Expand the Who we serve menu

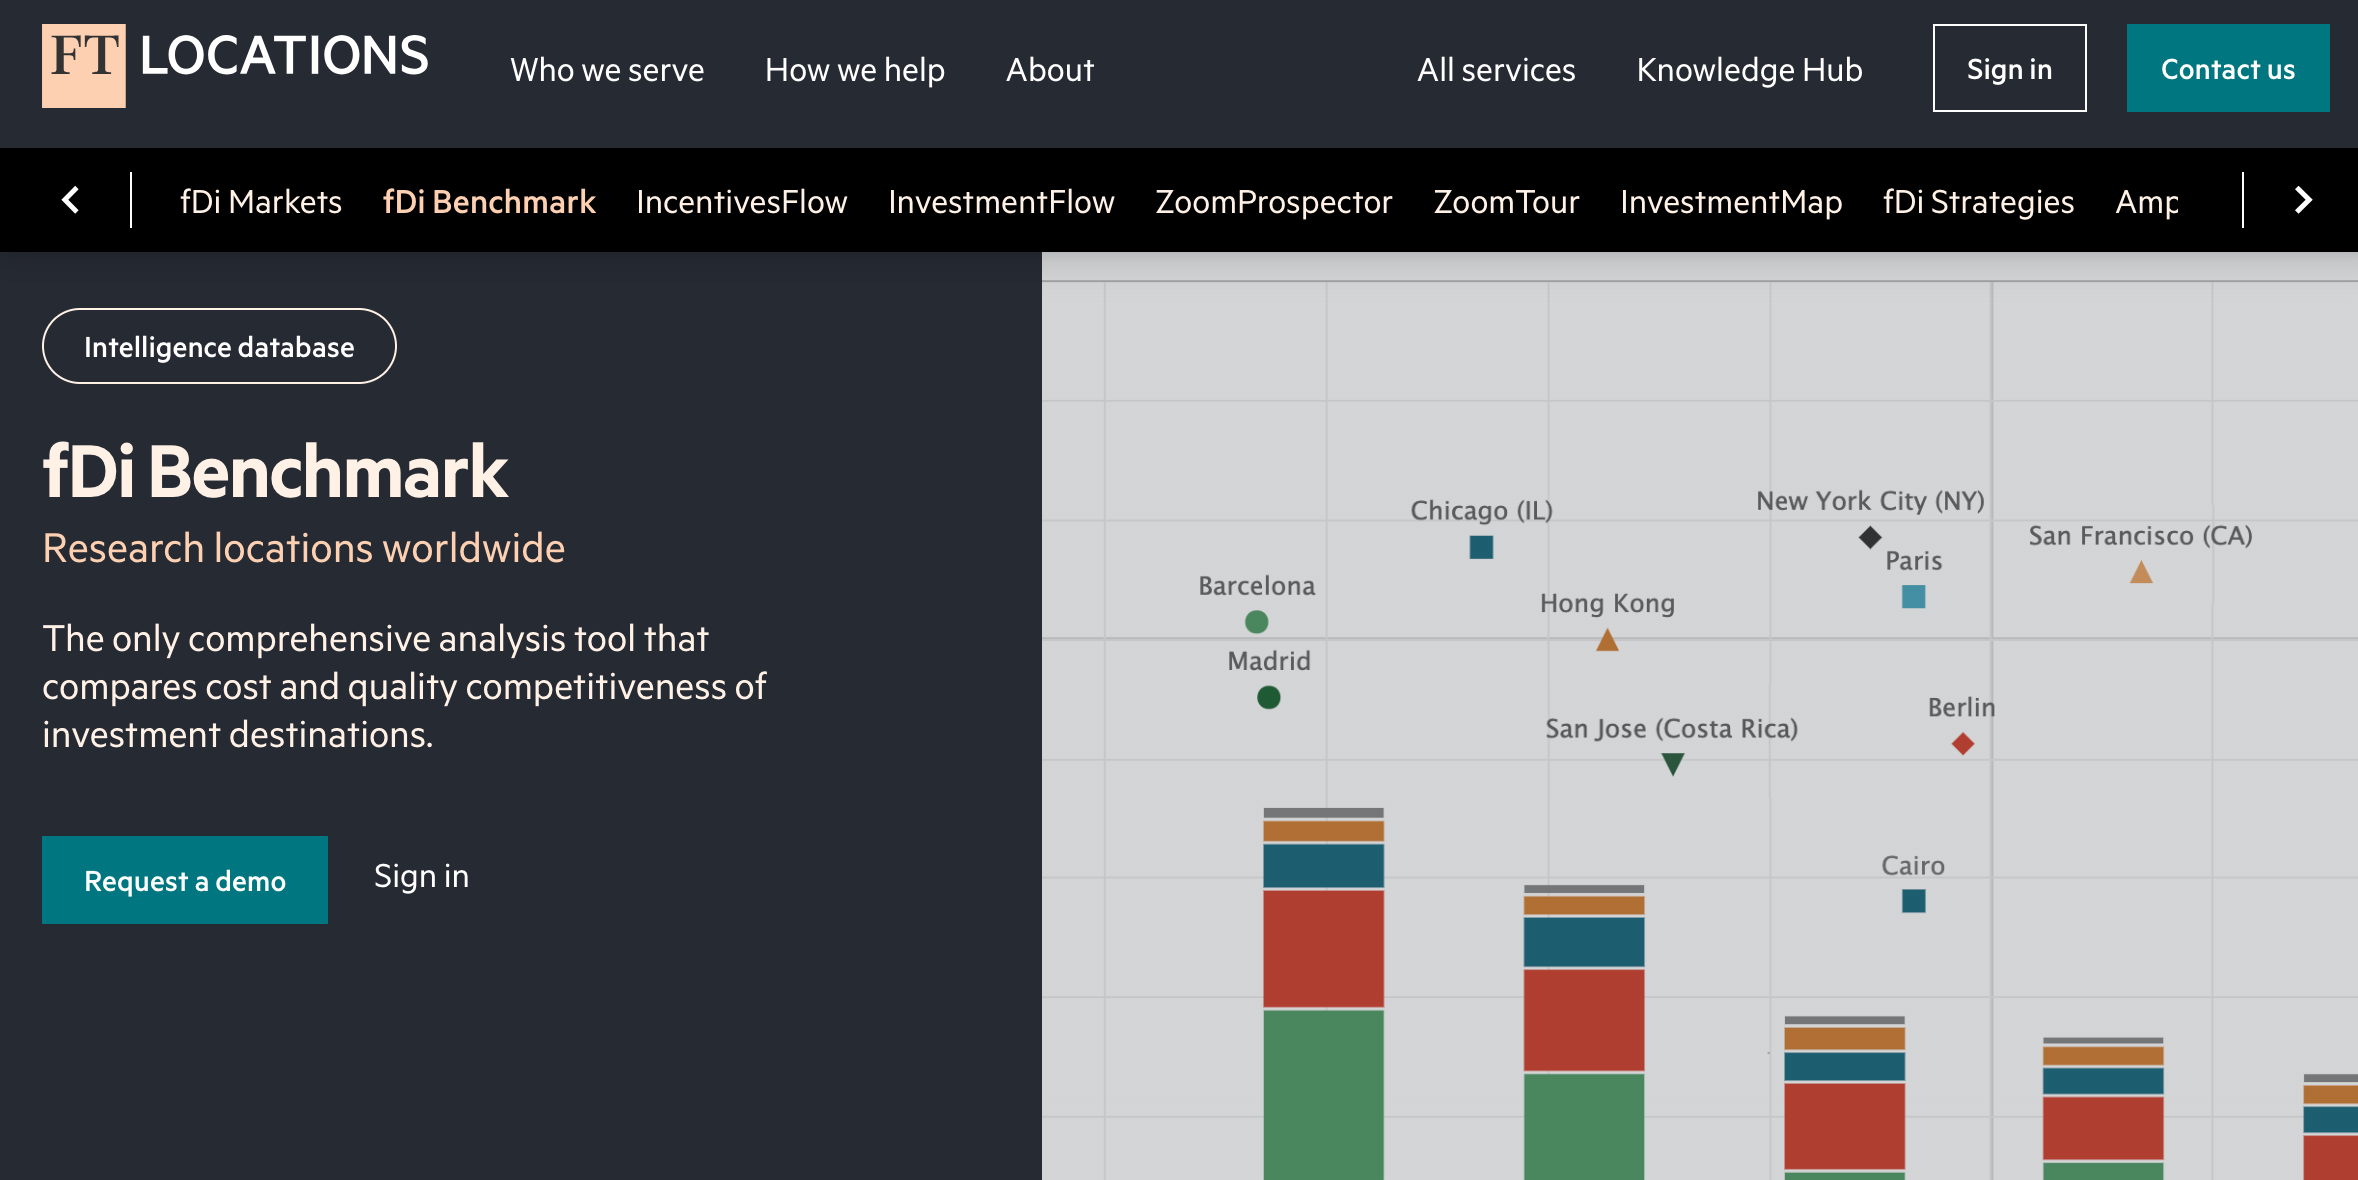tap(607, 70)
